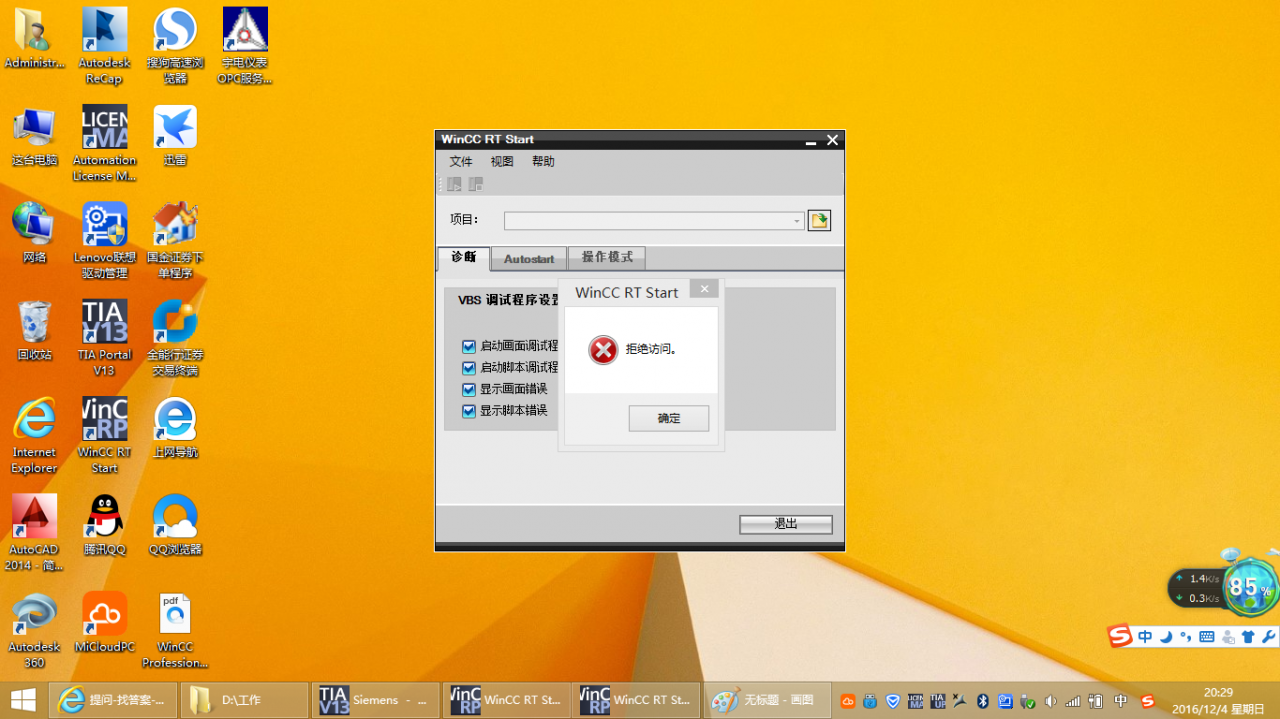Toggle 启动画面调试程序 checkbox
Viewport: 1280px width, 719px height.
(469, 346)
